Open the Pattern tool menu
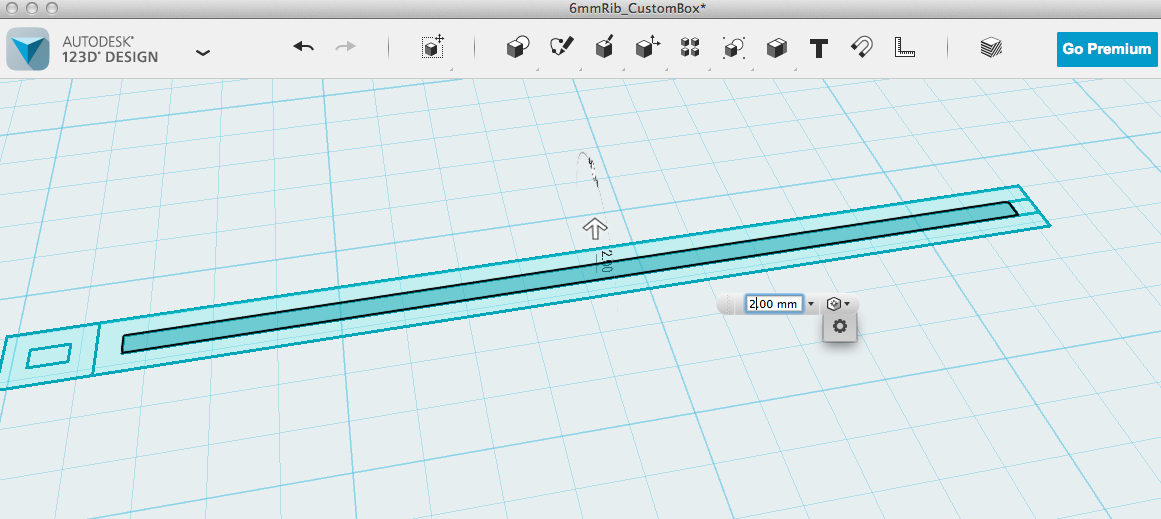The width and height of the screenshot is (1161, 519). [690, 47]
